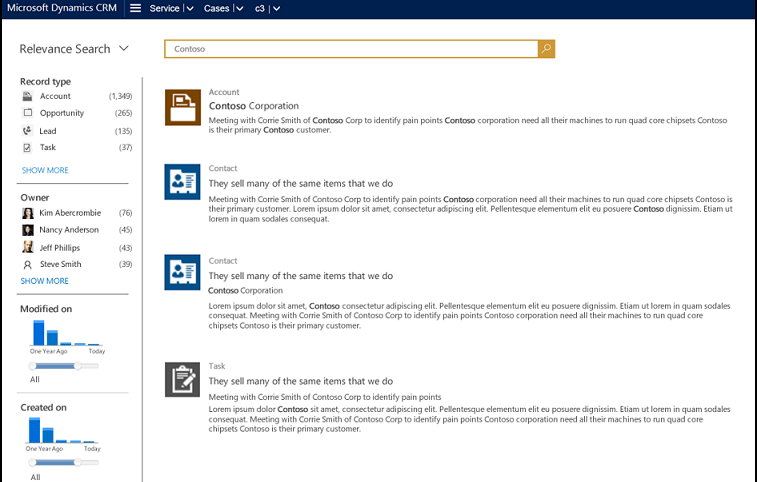Expand the Relevance Search dropdown

pos(124,48)
